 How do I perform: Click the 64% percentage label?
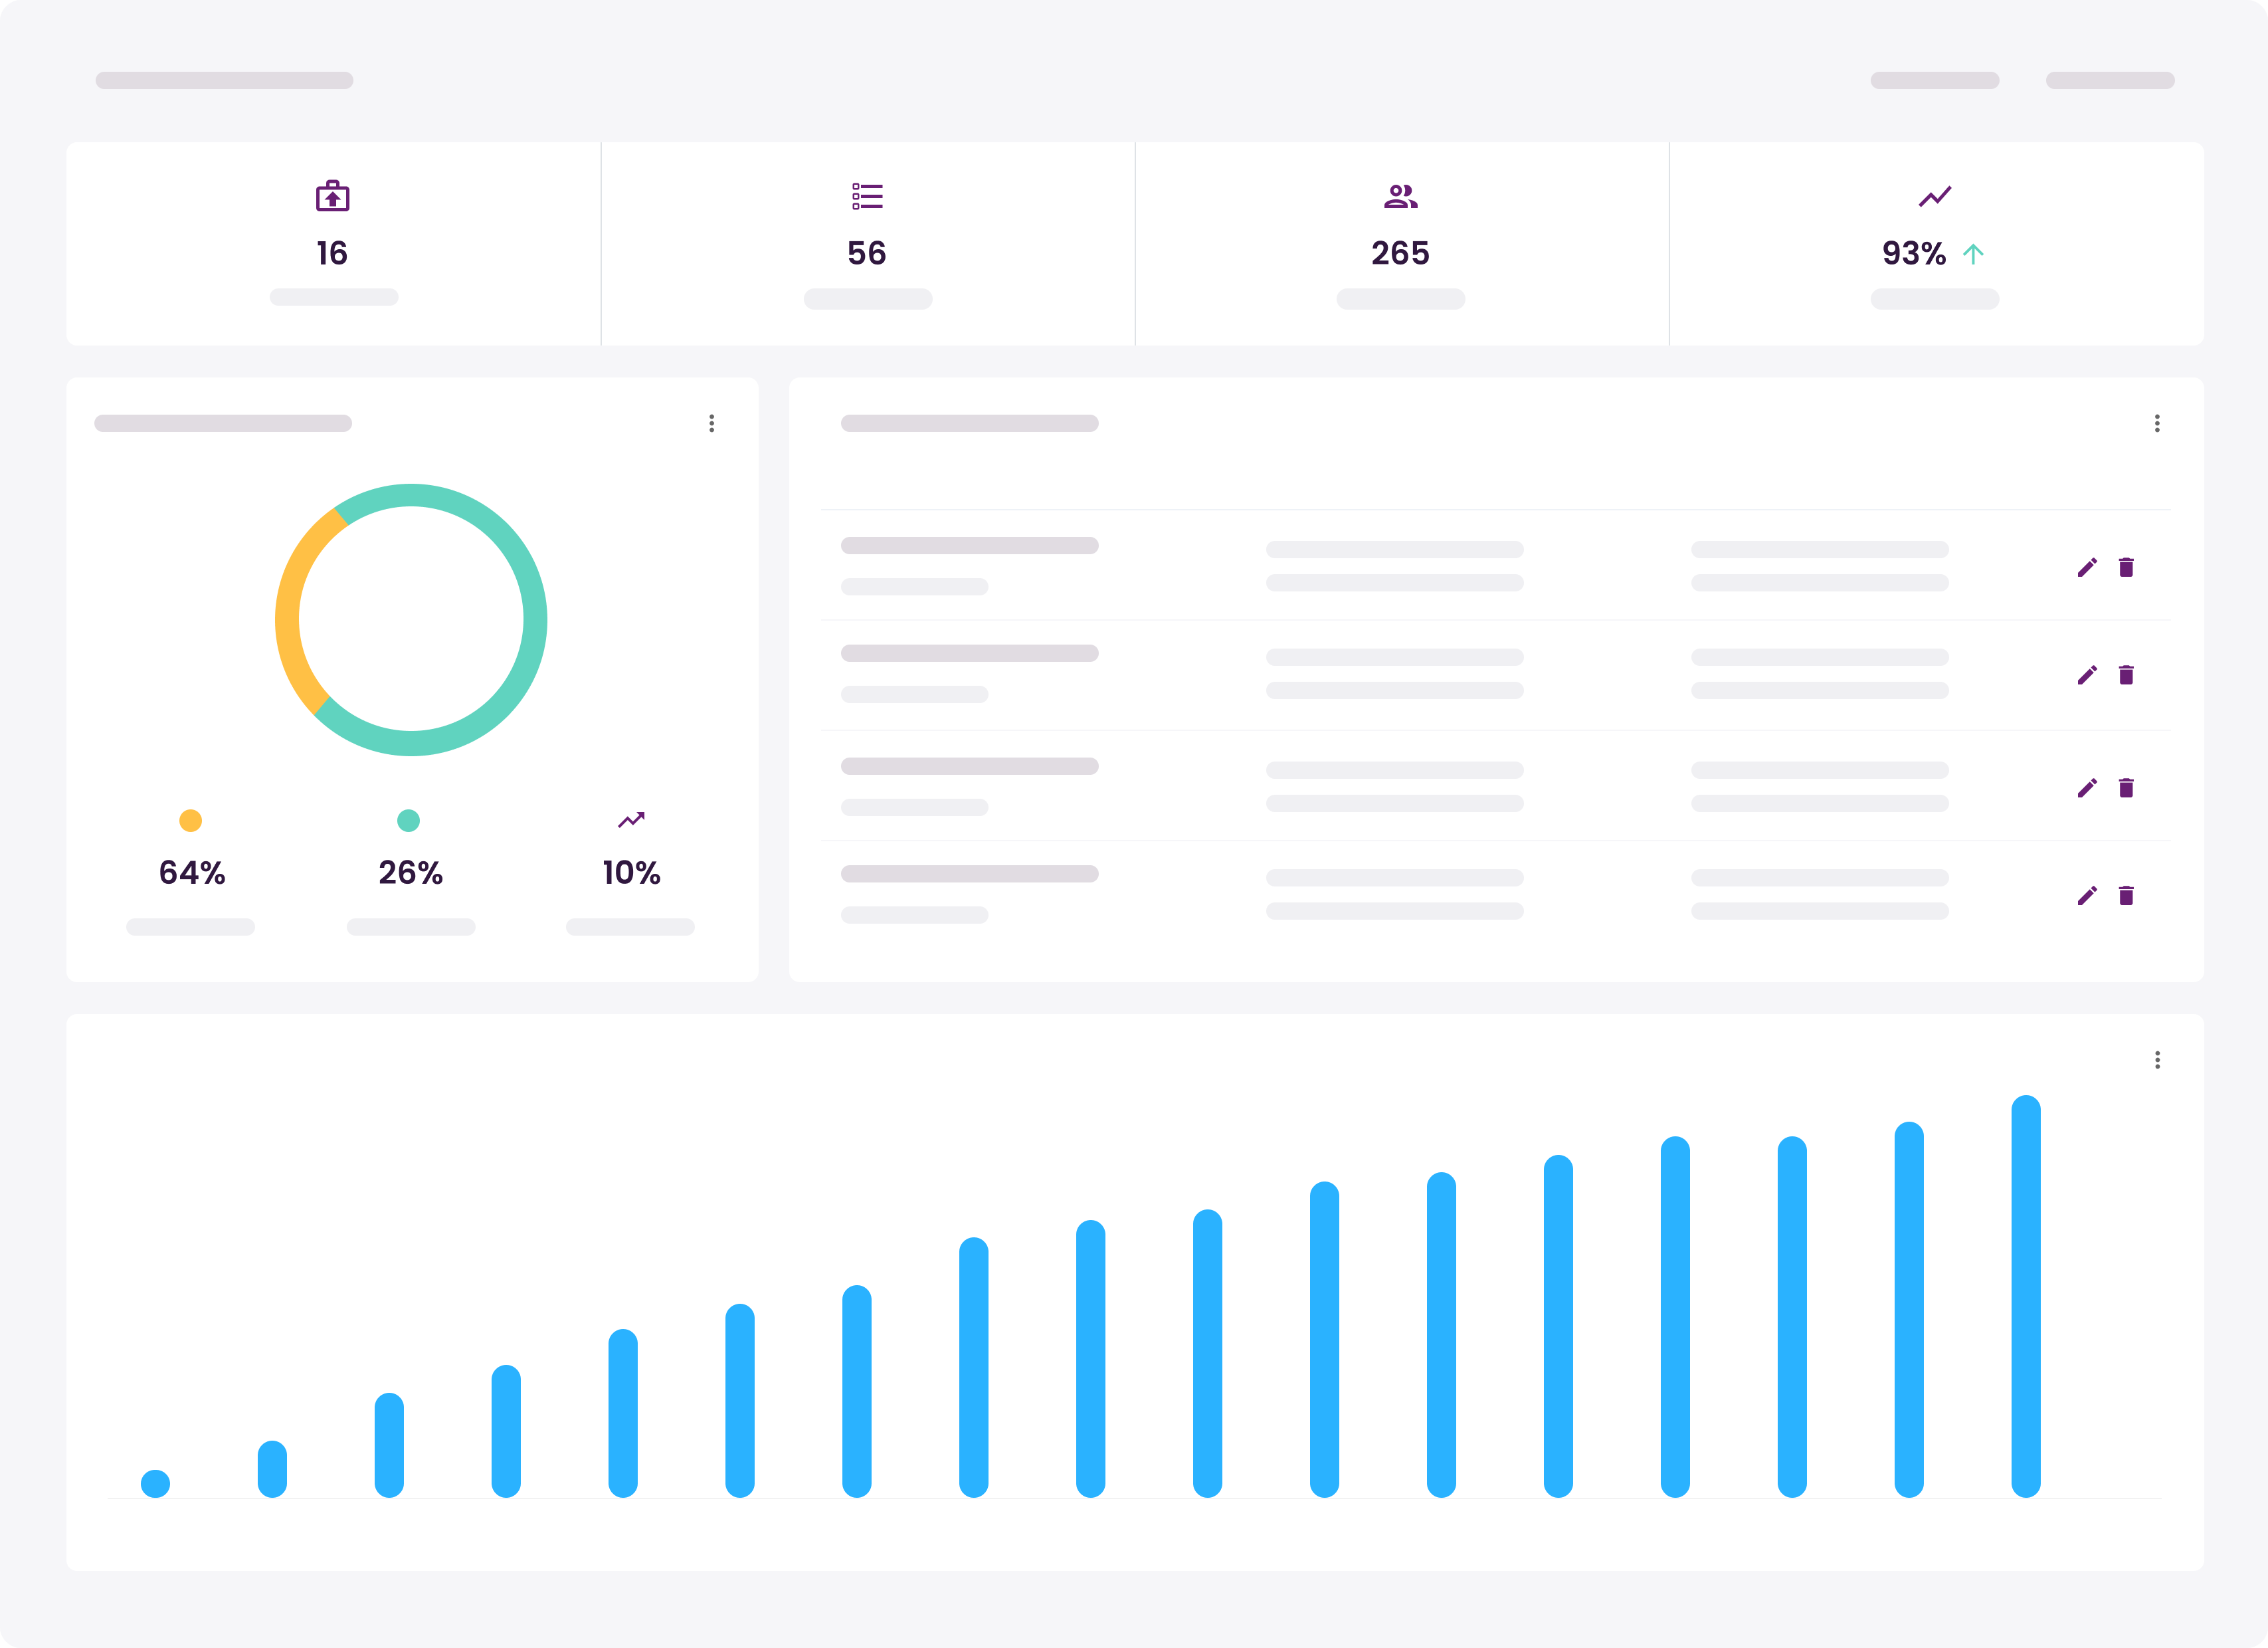pos(190,872)
